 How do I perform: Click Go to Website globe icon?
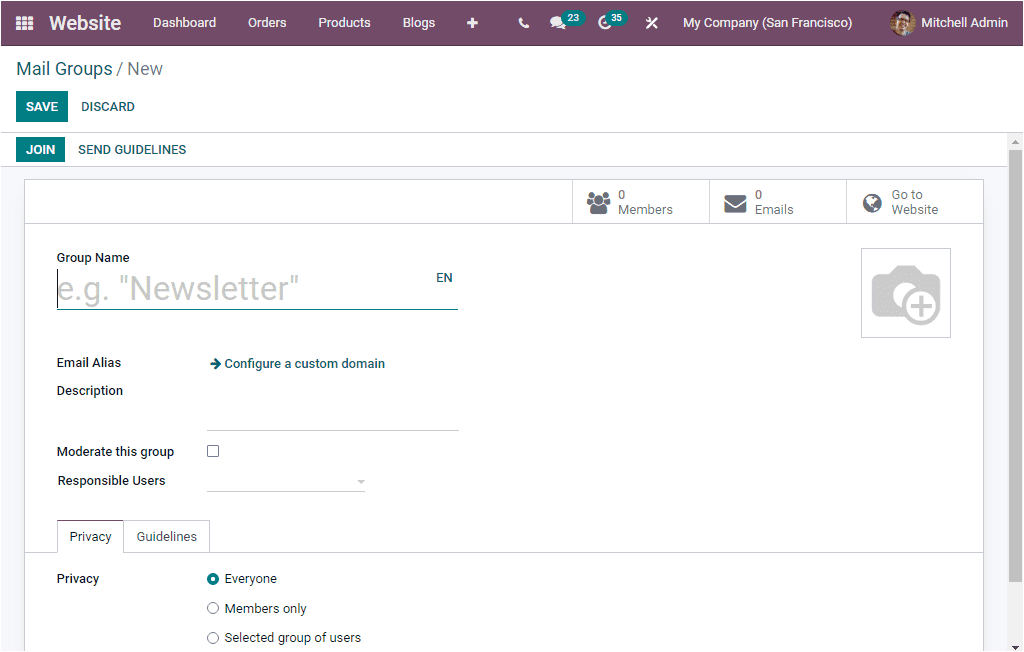pos(871,202)
